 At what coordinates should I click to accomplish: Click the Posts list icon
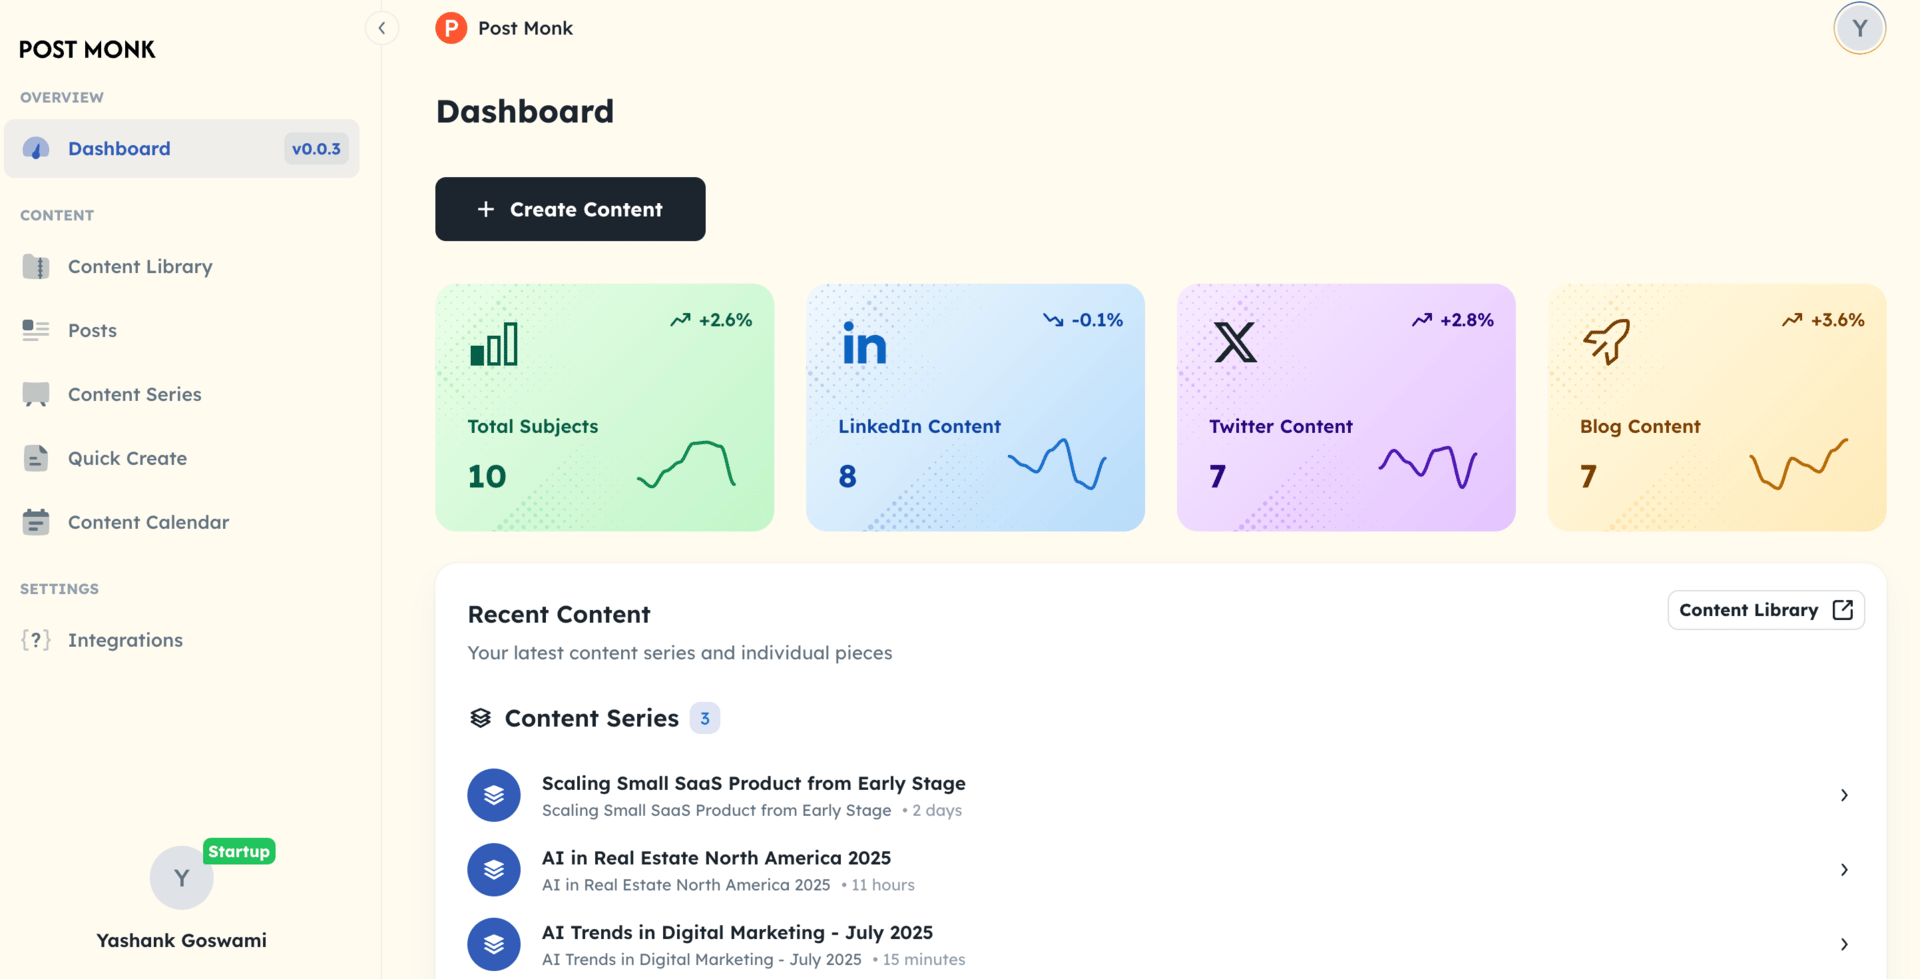click(36, 331)
